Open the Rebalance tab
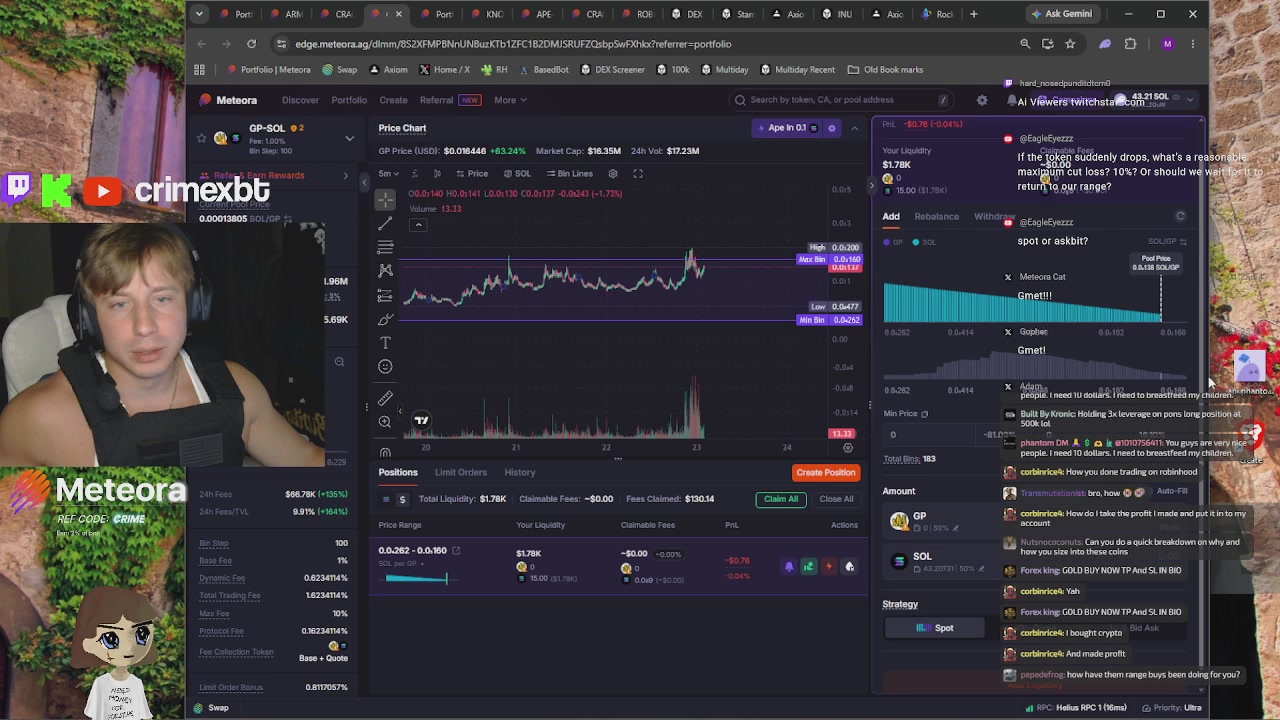The width and height of the screenshot is (1280, 720). point(937,216)
